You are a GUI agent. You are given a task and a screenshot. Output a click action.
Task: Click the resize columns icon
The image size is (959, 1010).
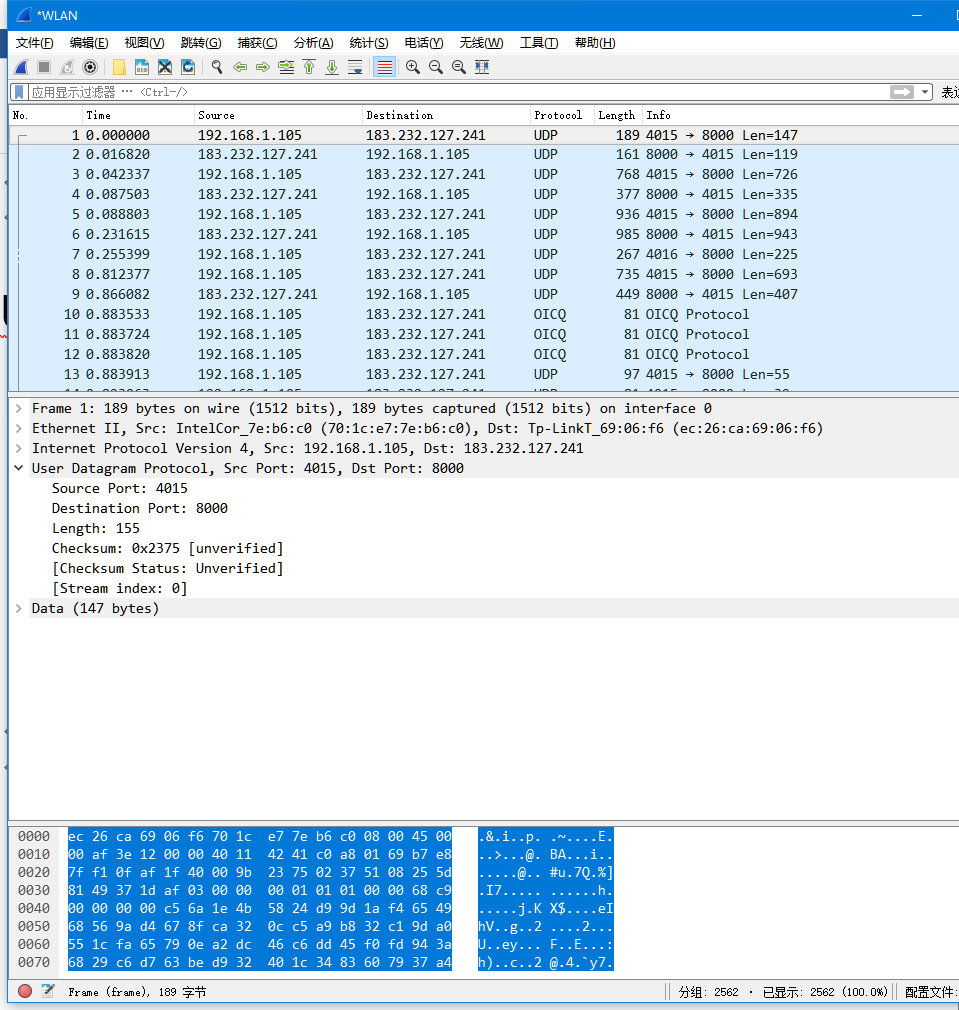point(482,67)
